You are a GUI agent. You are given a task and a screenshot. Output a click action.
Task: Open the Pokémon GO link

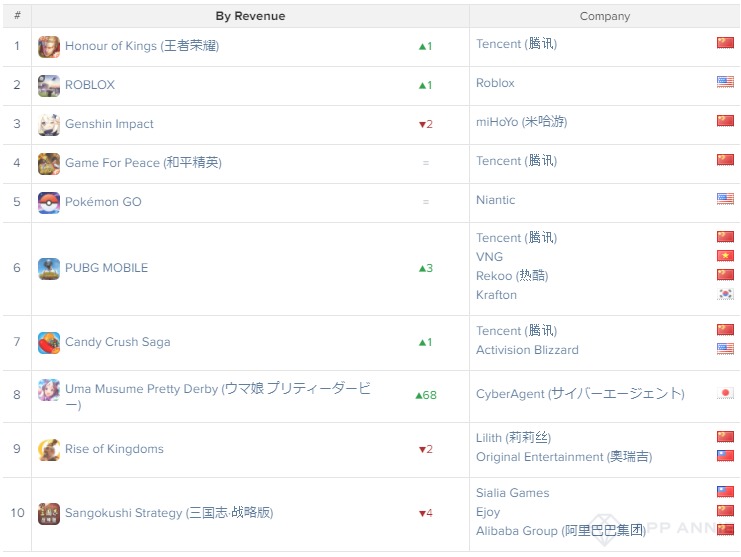(x=103, y=202)
